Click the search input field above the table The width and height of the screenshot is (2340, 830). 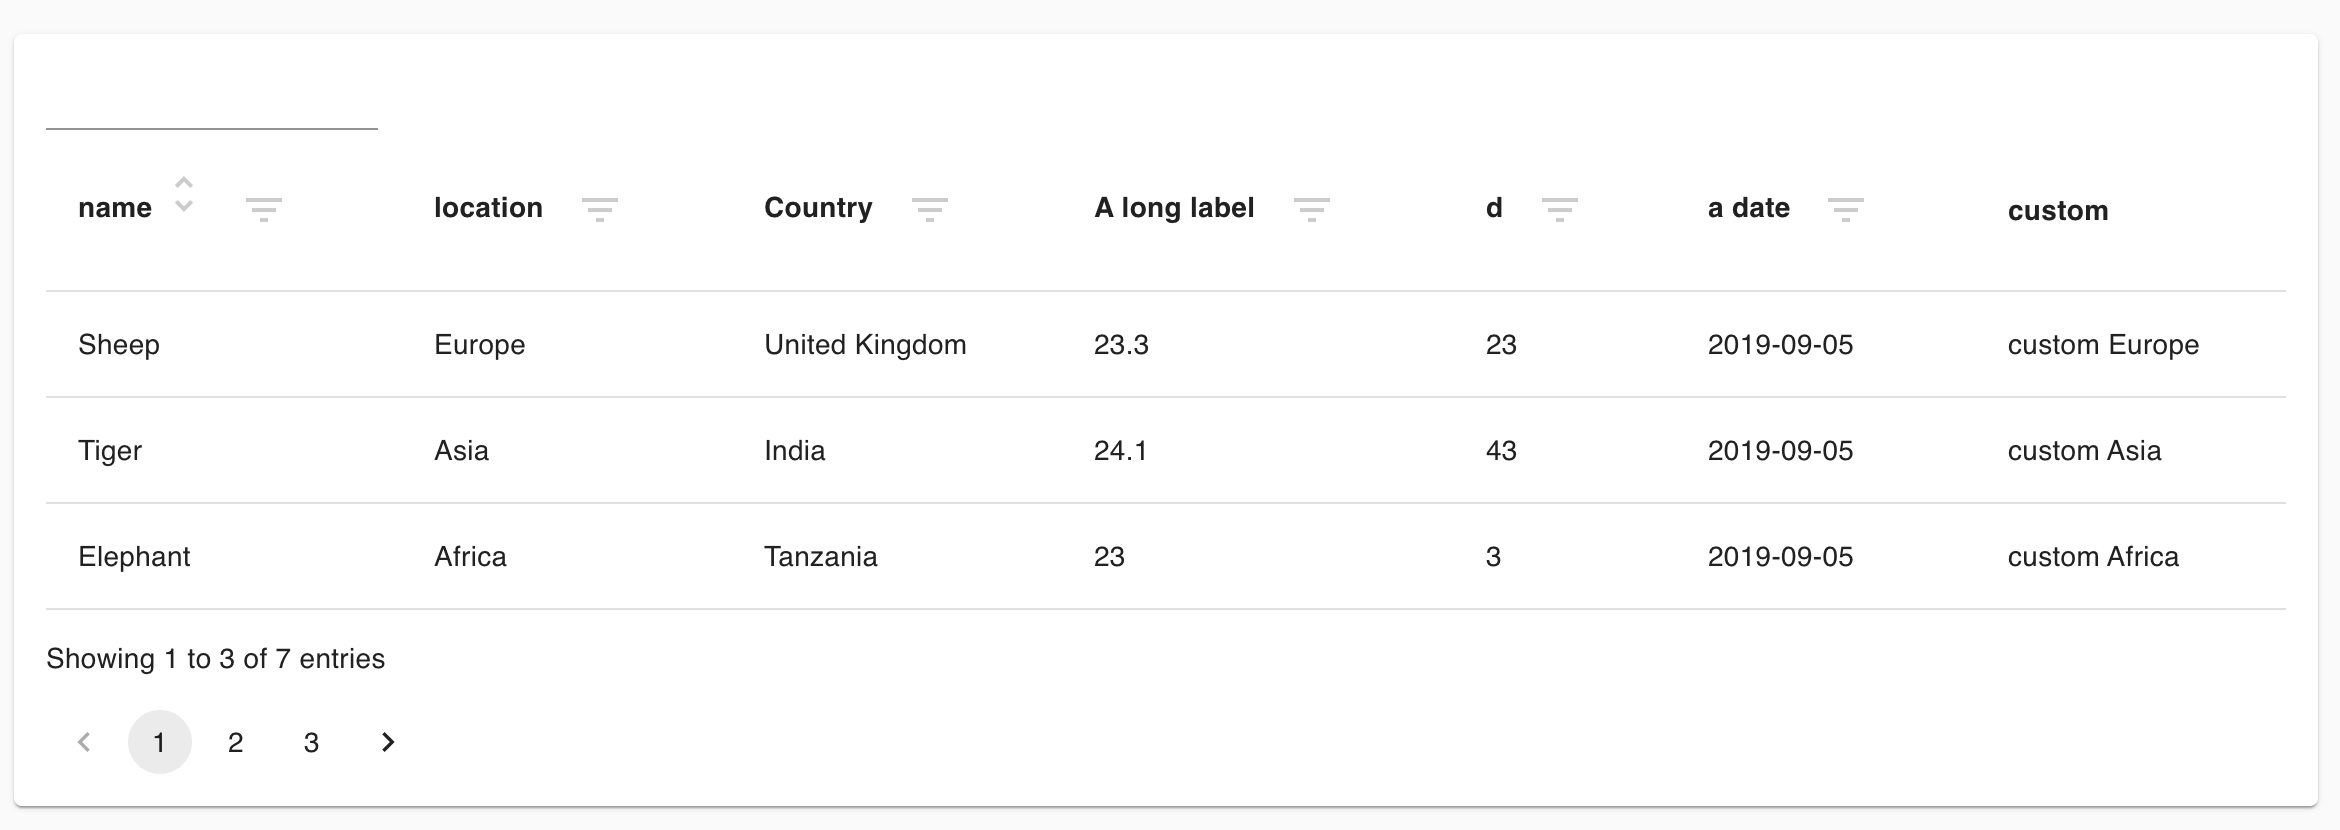[x=210, y=120]
